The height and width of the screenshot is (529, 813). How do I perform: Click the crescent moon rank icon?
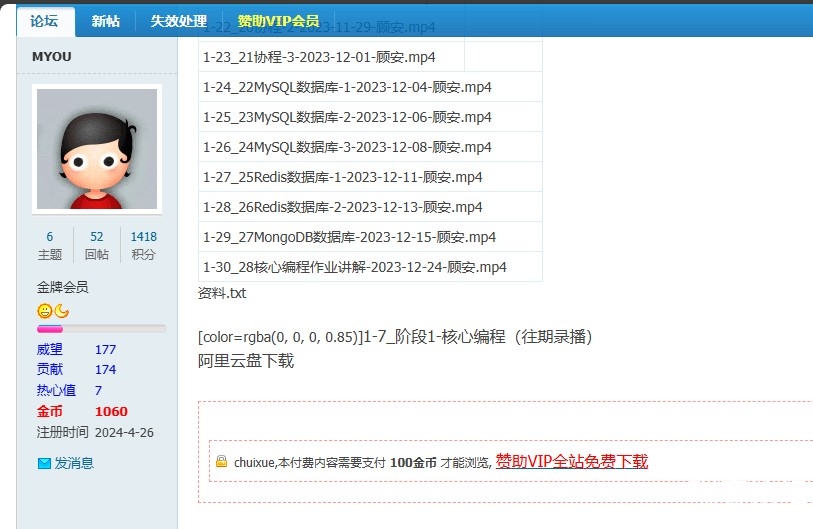[61, 311]
